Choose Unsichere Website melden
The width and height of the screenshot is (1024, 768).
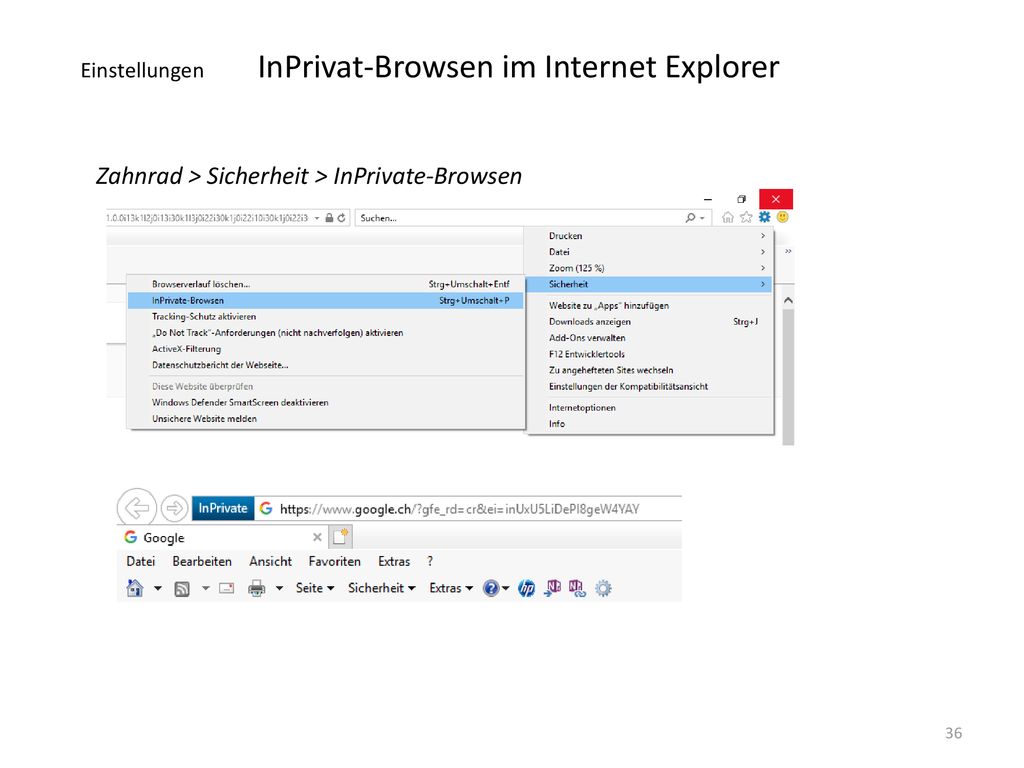[325, 419]
